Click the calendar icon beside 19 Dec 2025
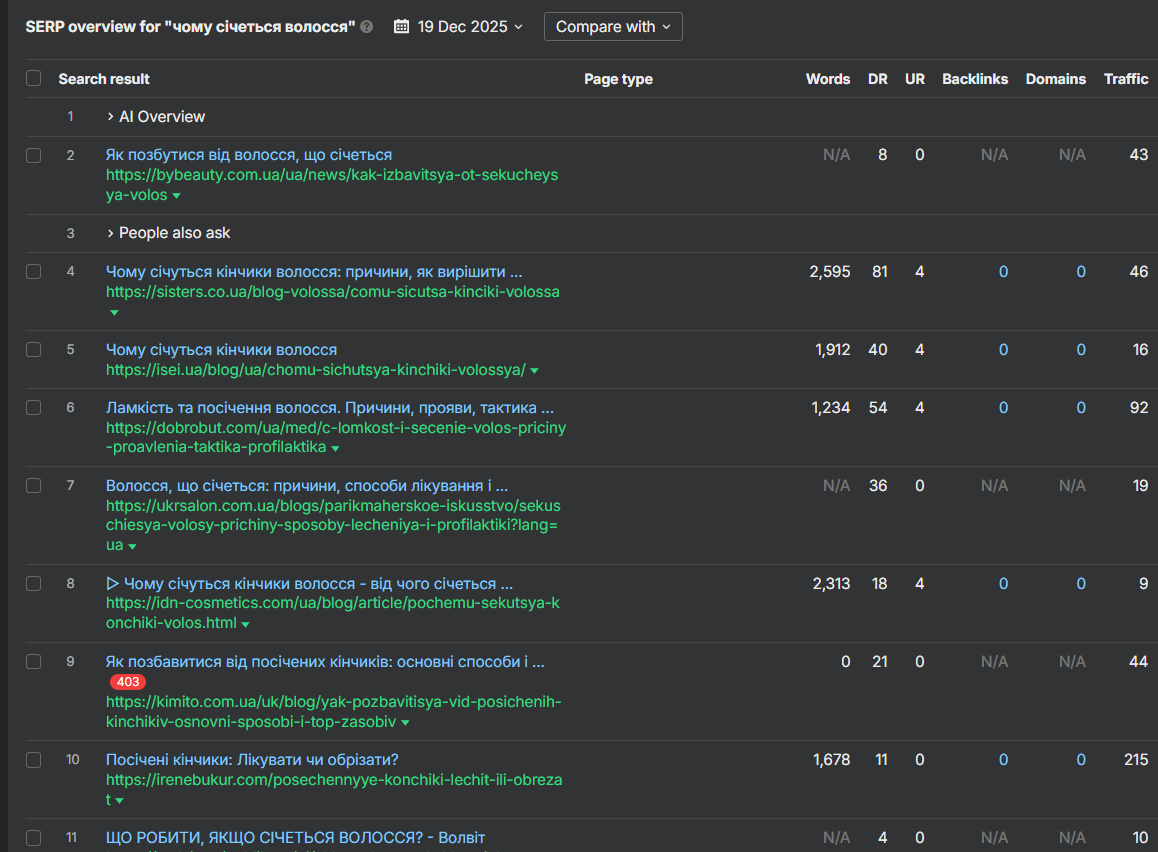 click(401, 27)
